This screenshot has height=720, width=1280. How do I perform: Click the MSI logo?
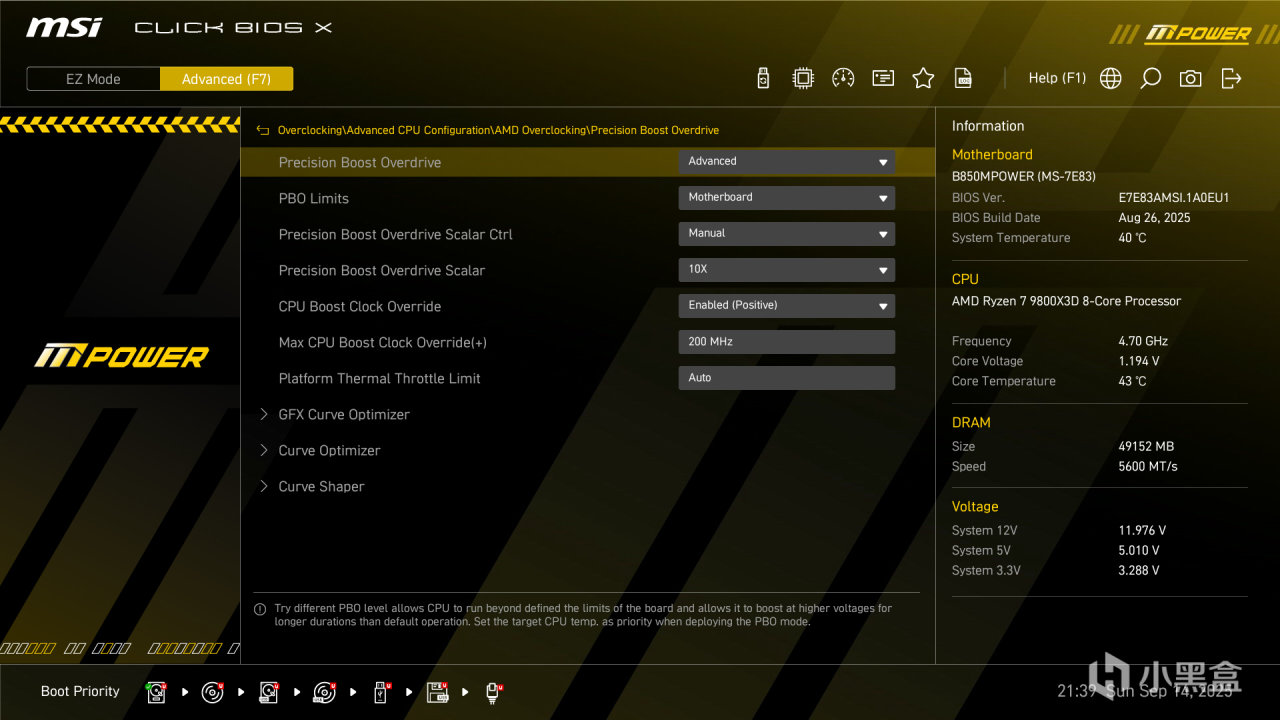click(x=64, y=27)
